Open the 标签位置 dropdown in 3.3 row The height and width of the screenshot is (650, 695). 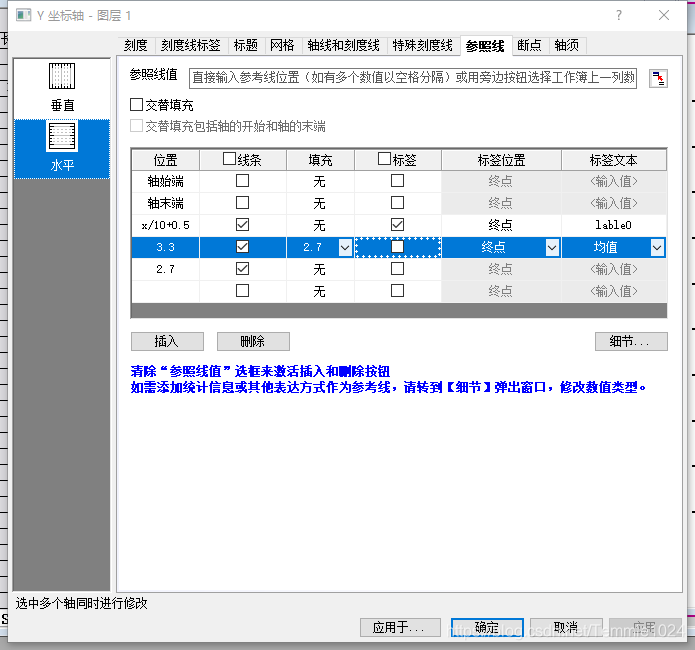pos(552,247)
